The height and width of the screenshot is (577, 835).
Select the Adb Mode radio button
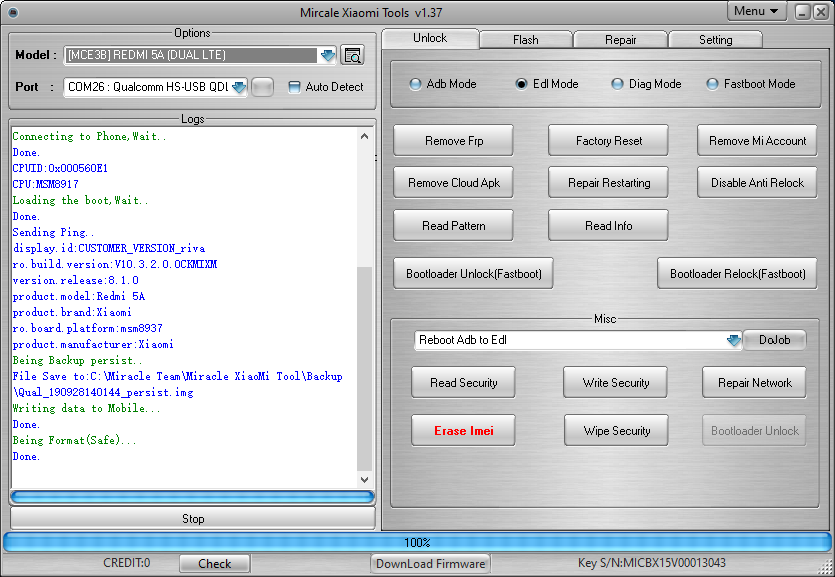415,84
